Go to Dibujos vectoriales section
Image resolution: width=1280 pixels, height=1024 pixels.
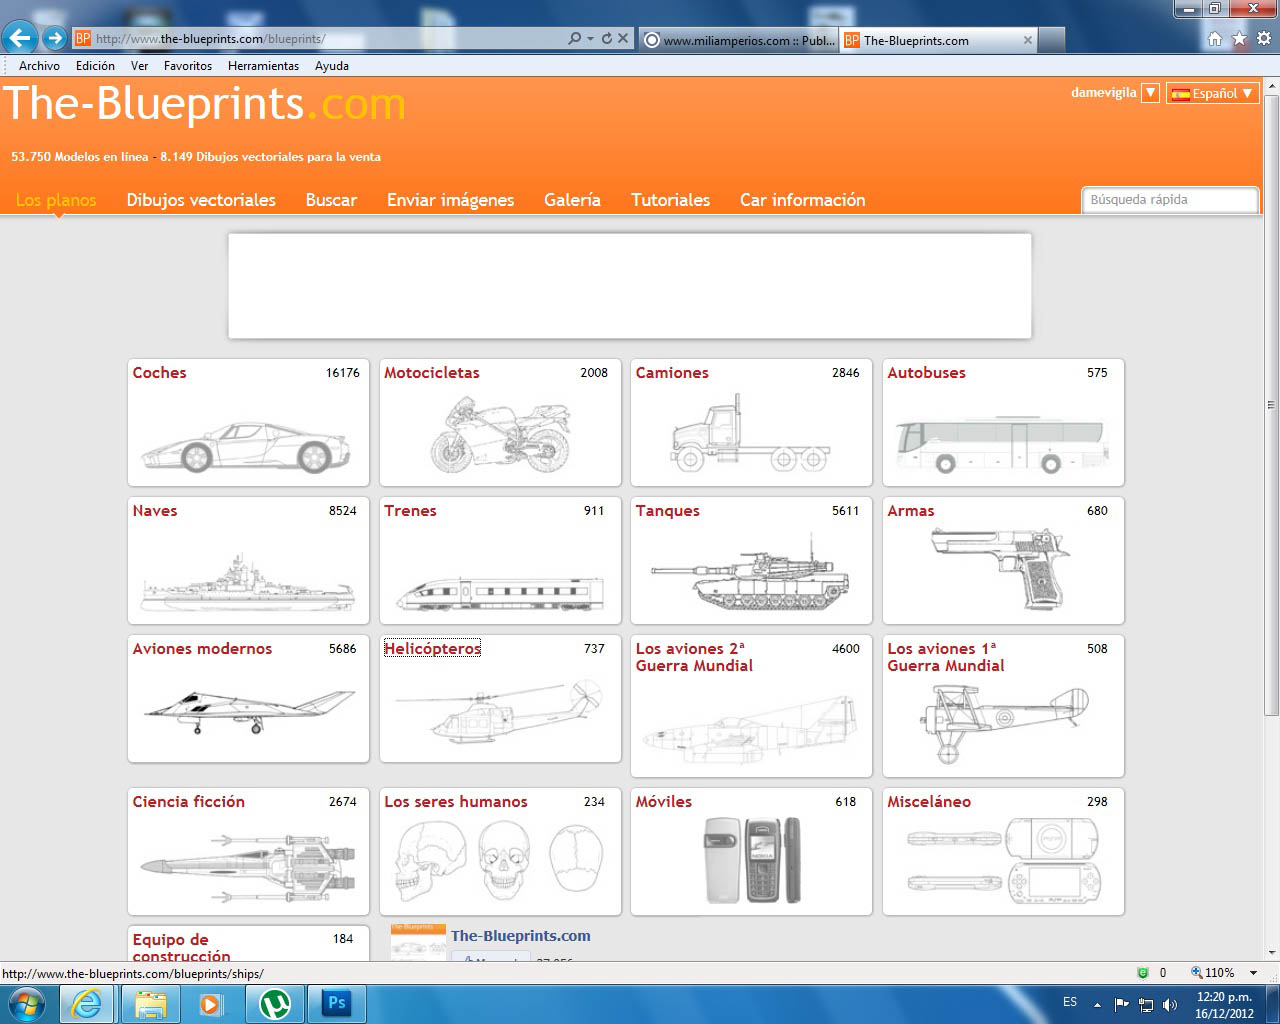pos(201,200)
